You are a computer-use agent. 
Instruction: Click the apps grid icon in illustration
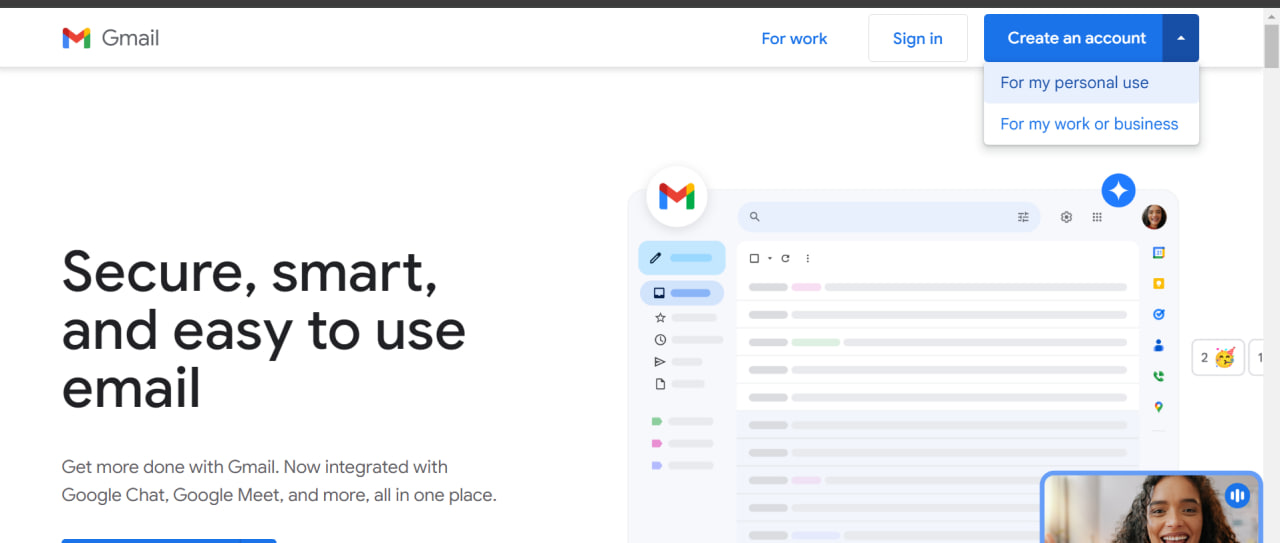pos(1097,217)
